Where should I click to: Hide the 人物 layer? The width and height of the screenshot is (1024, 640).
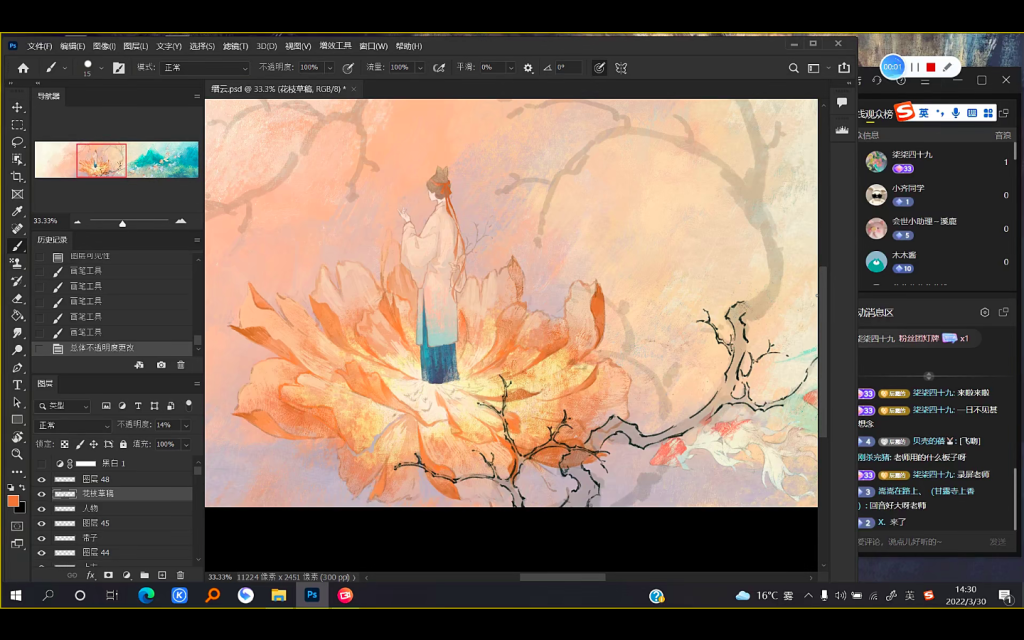pos(42,509)
